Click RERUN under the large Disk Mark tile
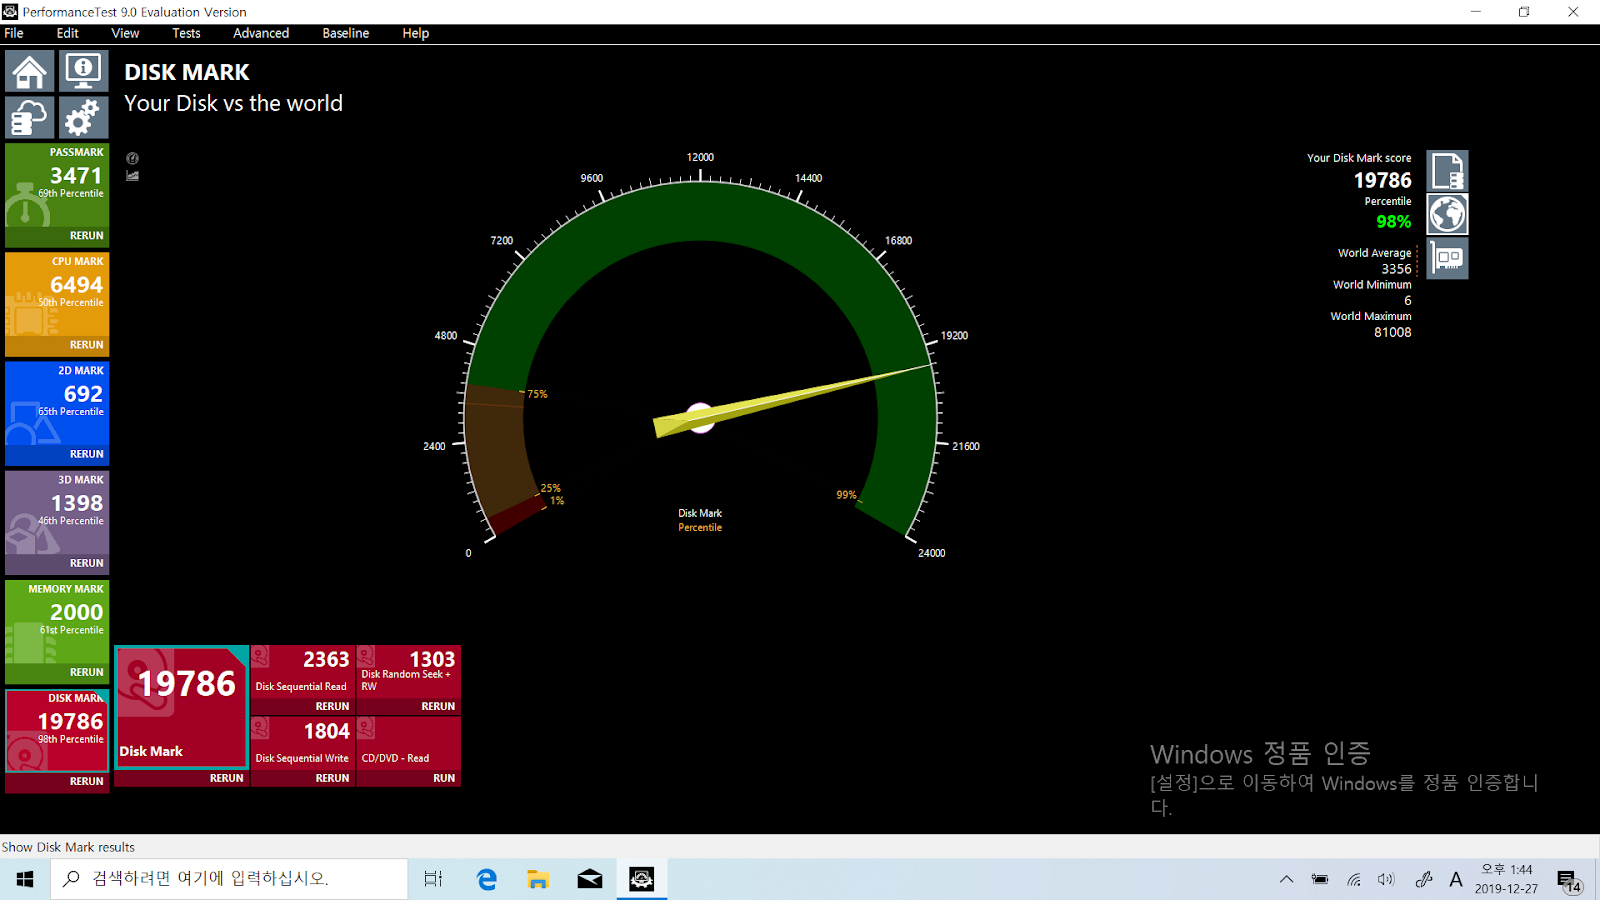Viewport: 1600px width, 900px height. pos(226,778)
